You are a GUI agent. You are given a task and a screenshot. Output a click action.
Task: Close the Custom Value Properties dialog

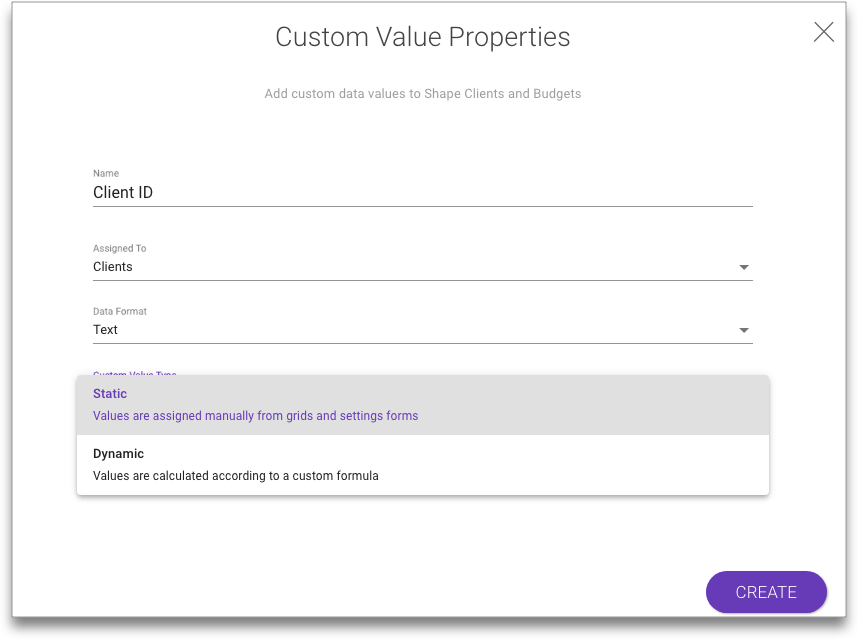point(823,32)
